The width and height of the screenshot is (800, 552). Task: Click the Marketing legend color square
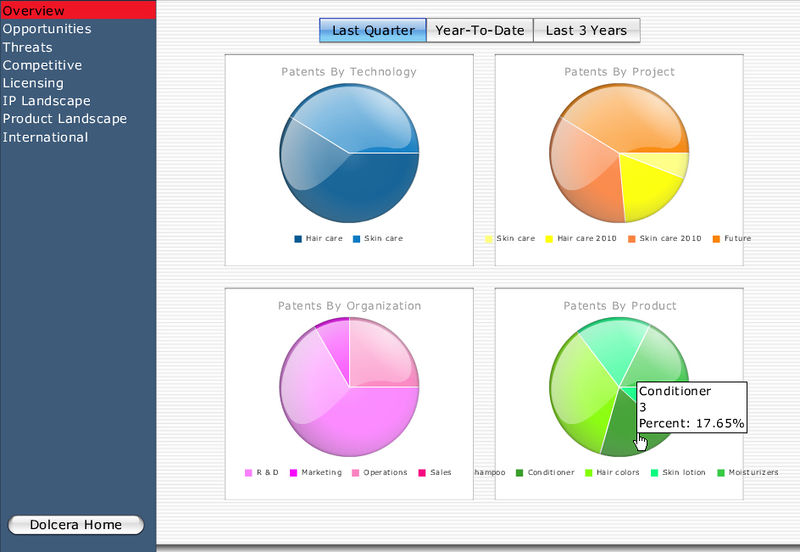(x=293, y=473)
